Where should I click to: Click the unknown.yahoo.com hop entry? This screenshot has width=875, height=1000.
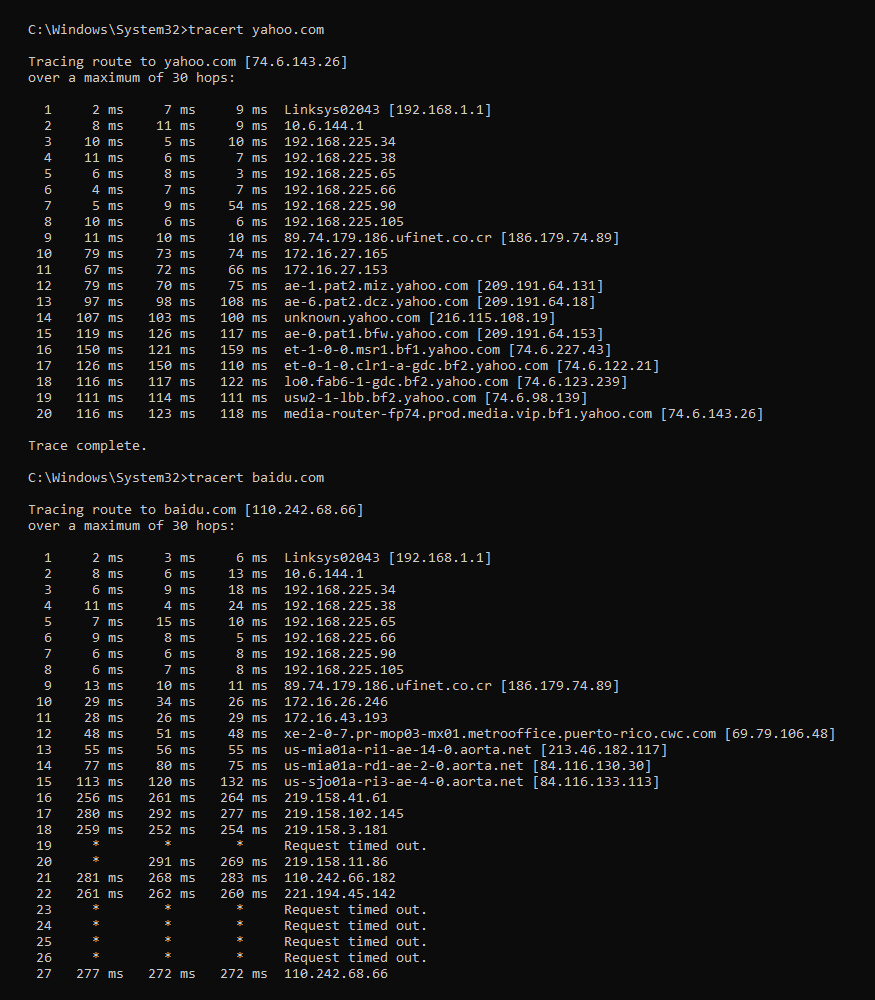click(x=352, y=318)
